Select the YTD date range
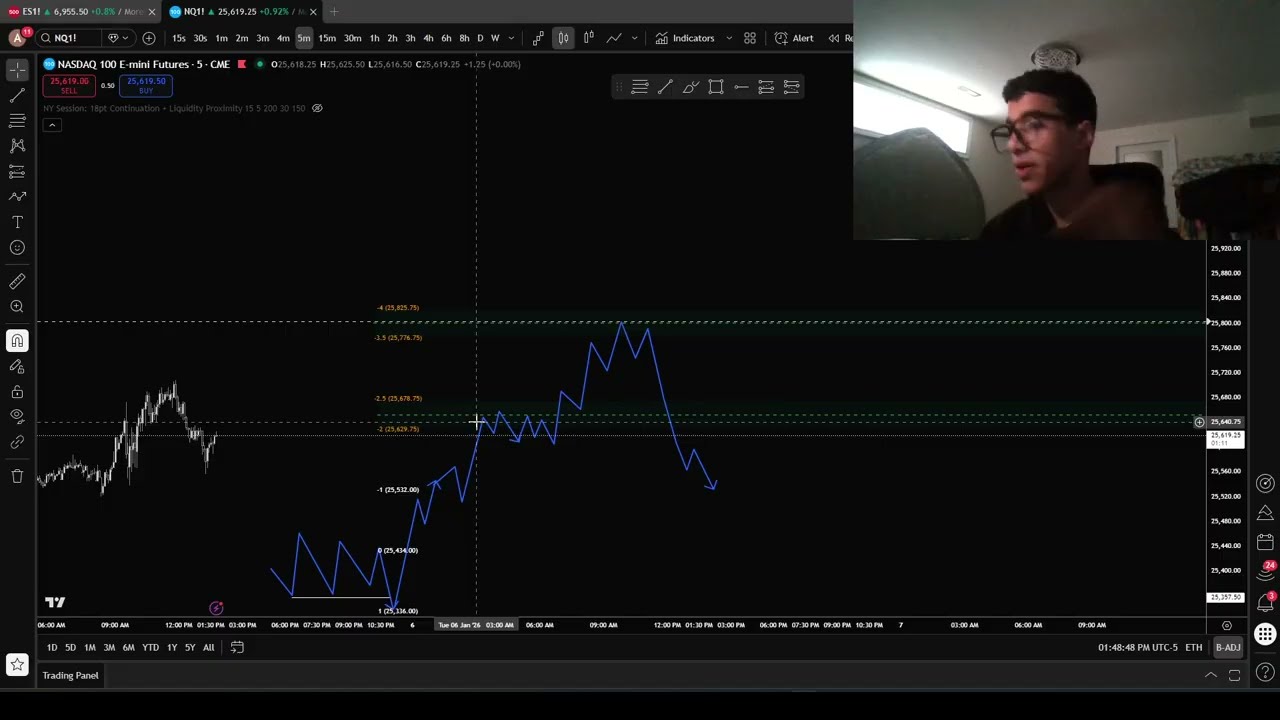Image resolution: width=1280 pixels, height=720 pixels. (x=150, y=648)
